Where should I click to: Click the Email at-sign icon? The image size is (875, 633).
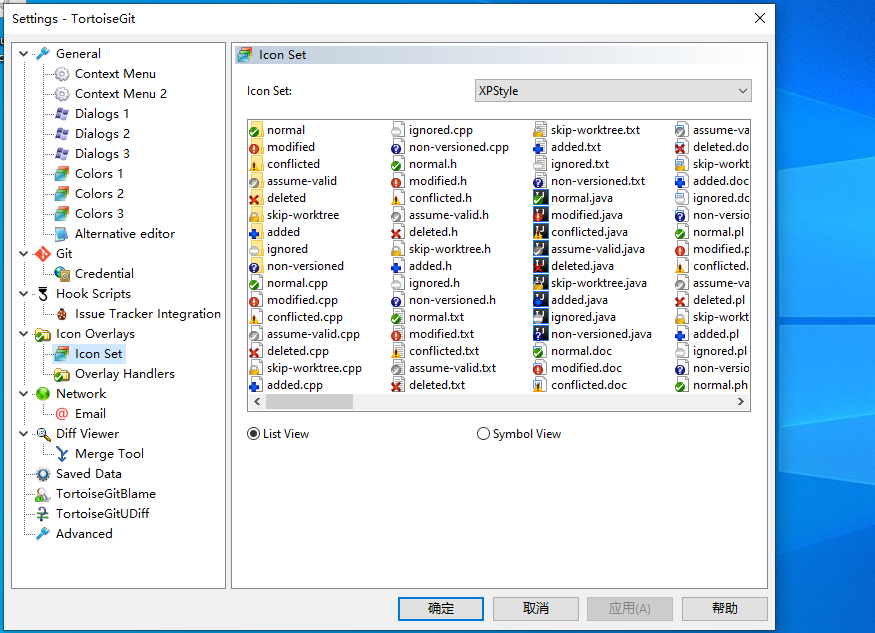pyautogui.click(x=62, y=414)
